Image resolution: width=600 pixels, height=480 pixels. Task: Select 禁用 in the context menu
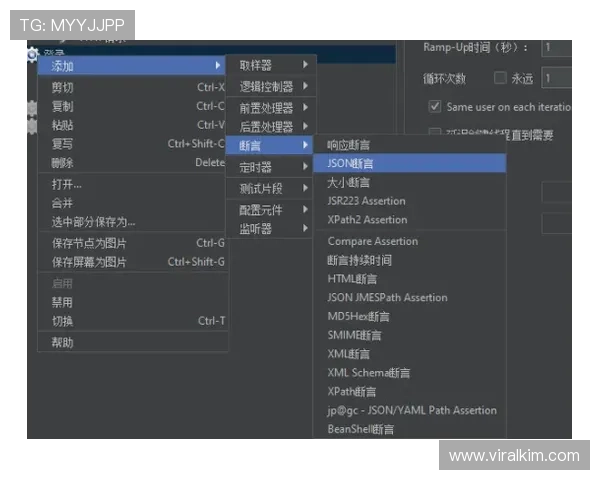tap(132, 302)
